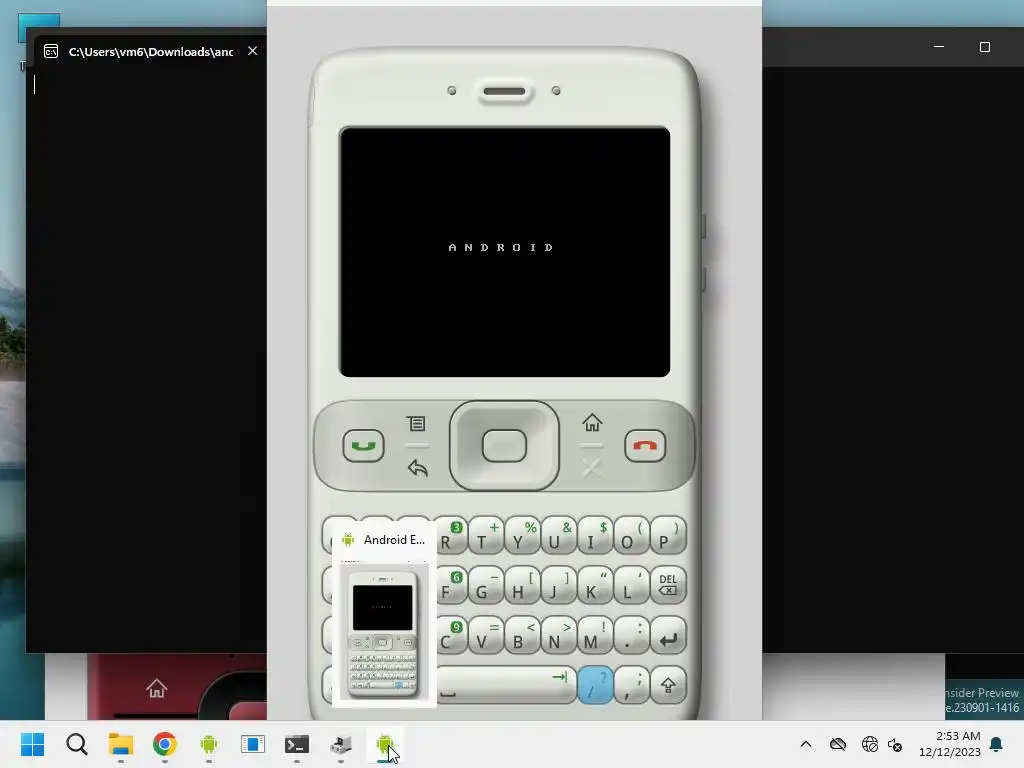
Task: Open the blue window app on taskbar
Action: coord(253,744)
